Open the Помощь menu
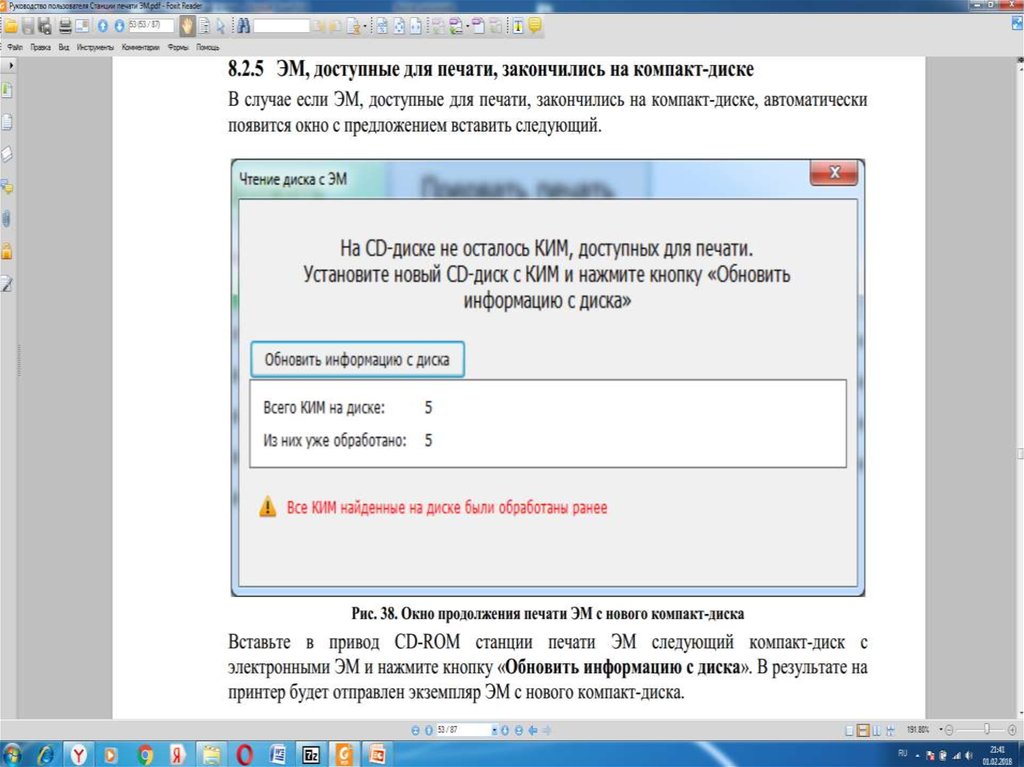Screen dimensions: 1024x767 point(208,48)
